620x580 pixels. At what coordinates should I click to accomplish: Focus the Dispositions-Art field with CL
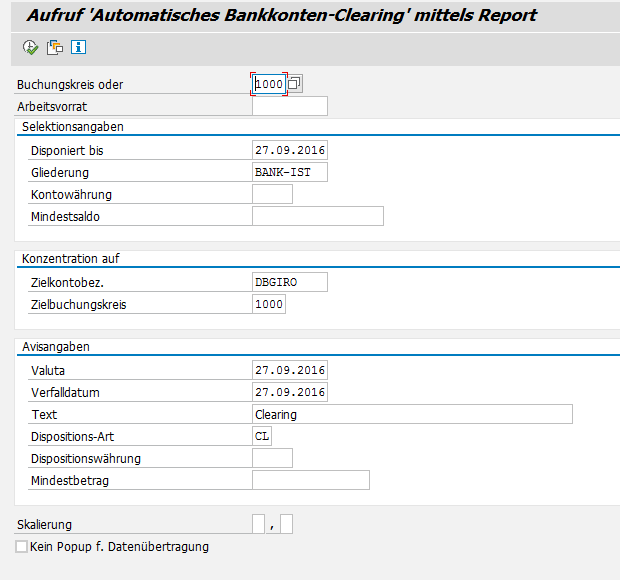click(262, 436)
